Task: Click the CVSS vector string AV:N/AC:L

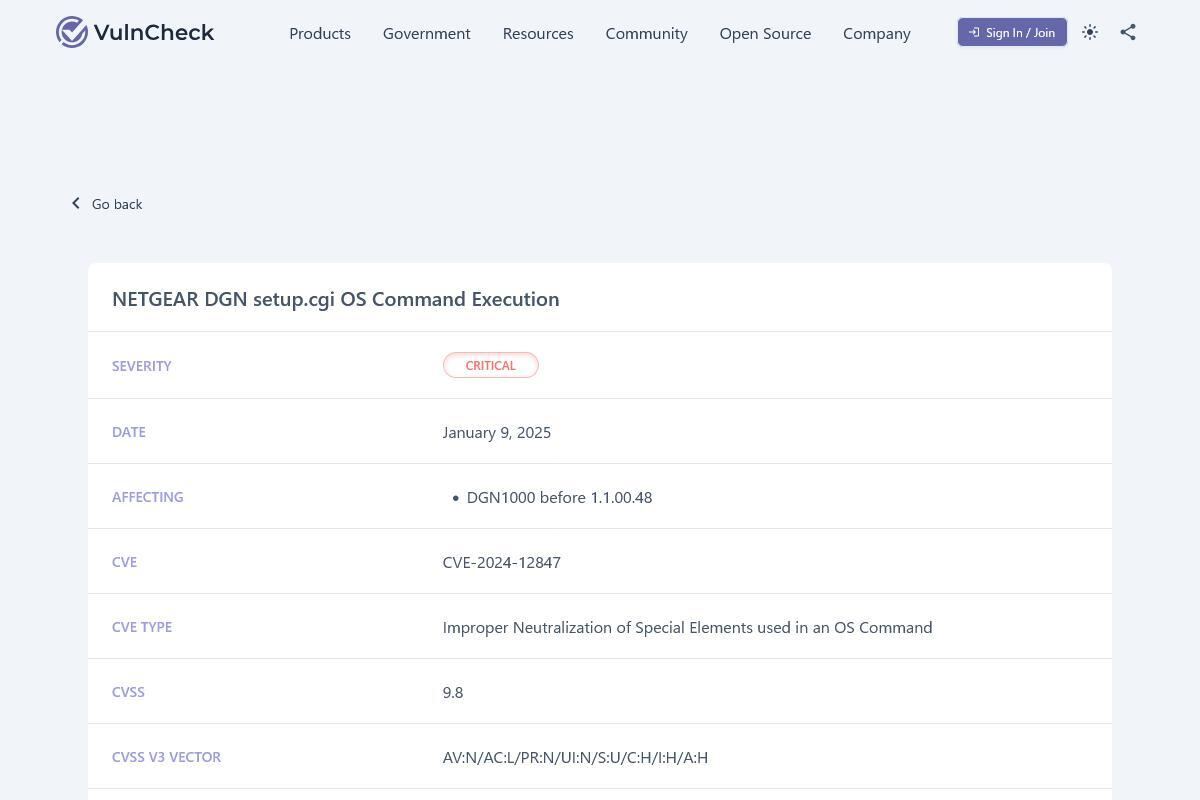Action: click(x=576, y=757)
